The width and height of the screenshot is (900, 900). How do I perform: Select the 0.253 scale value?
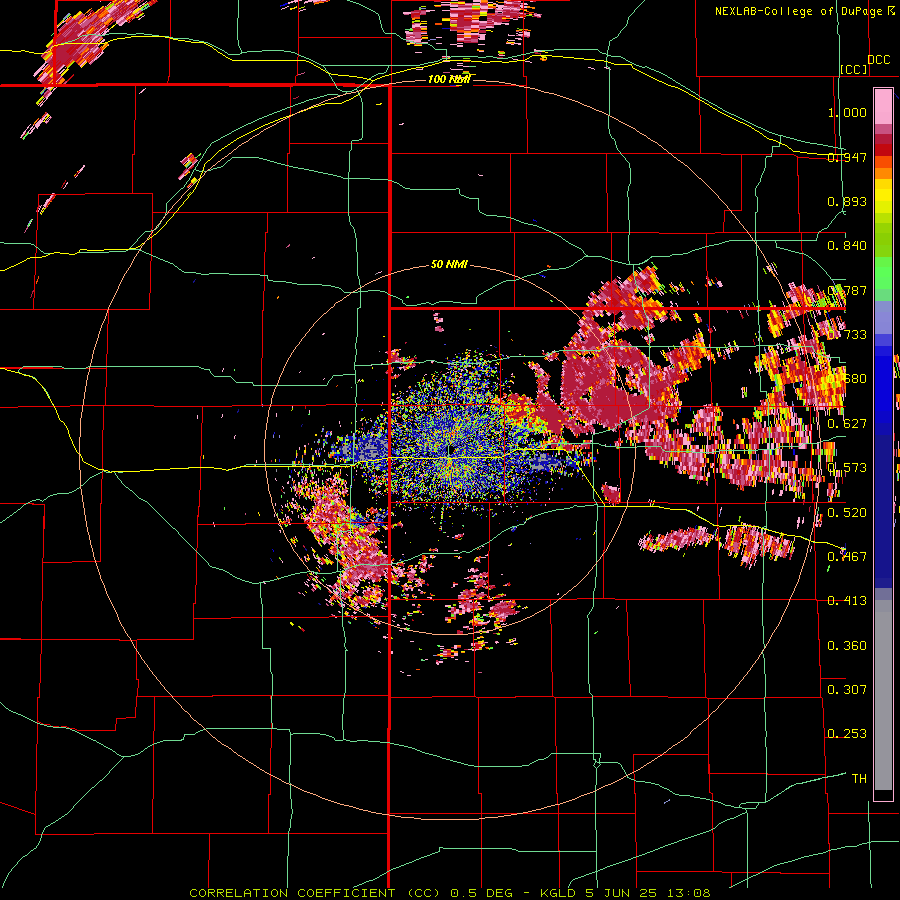(x=847, y=734)
